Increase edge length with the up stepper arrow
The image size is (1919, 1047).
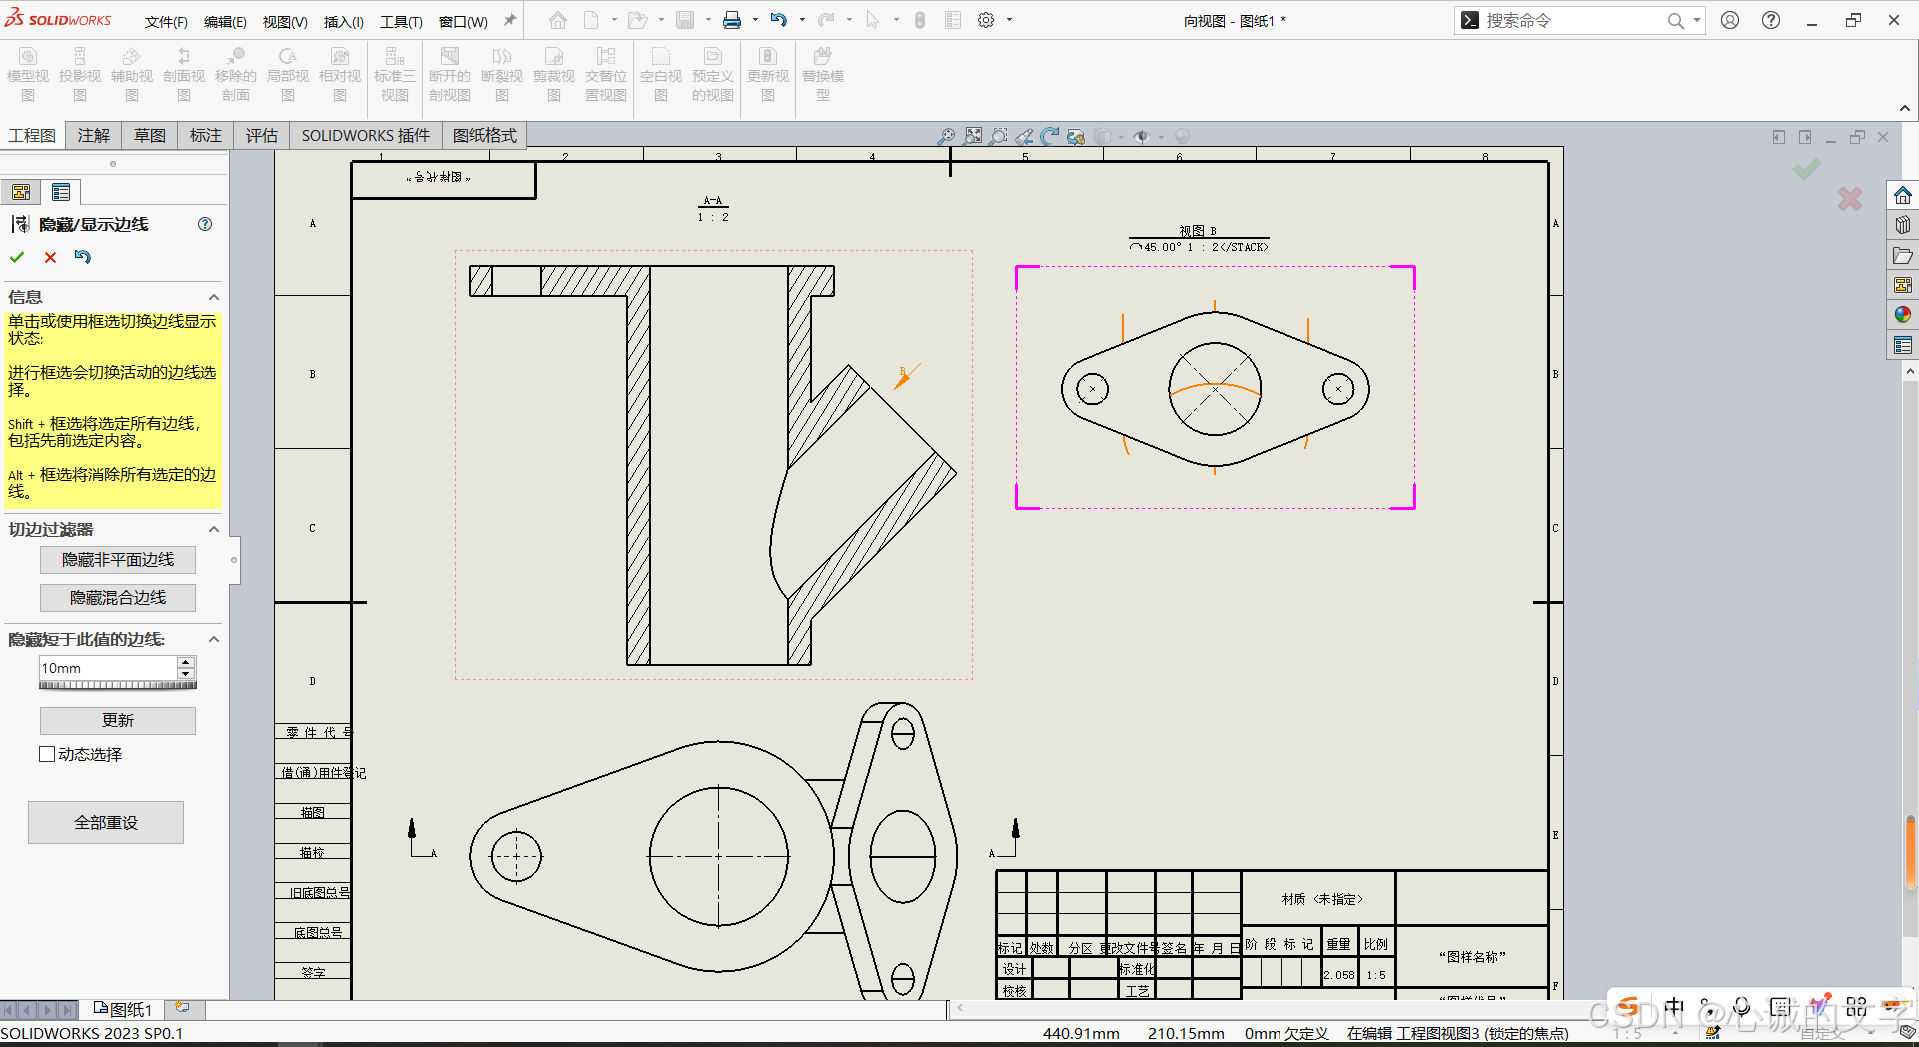tap(186, 662)
